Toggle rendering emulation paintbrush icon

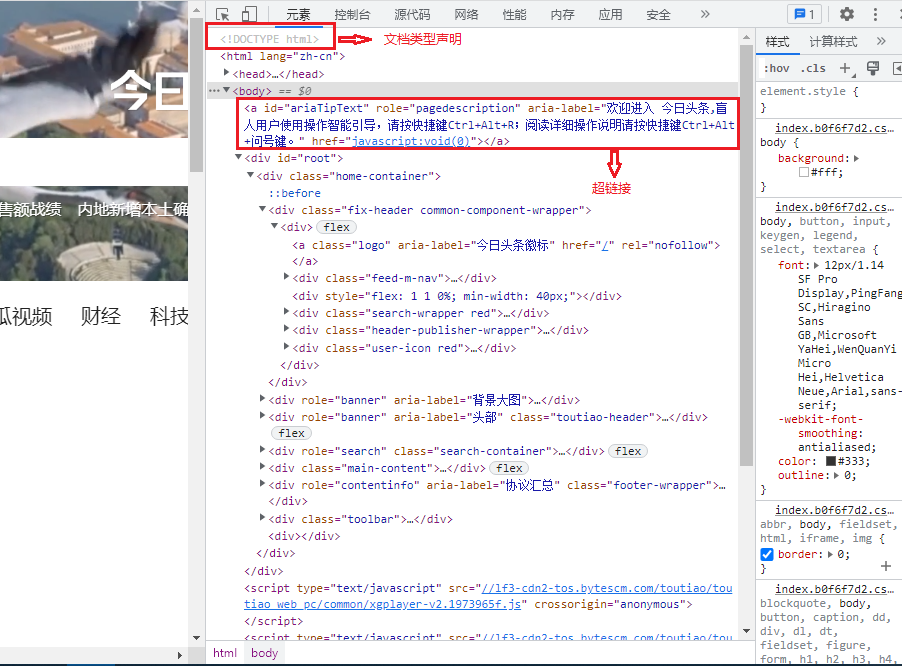873,68
